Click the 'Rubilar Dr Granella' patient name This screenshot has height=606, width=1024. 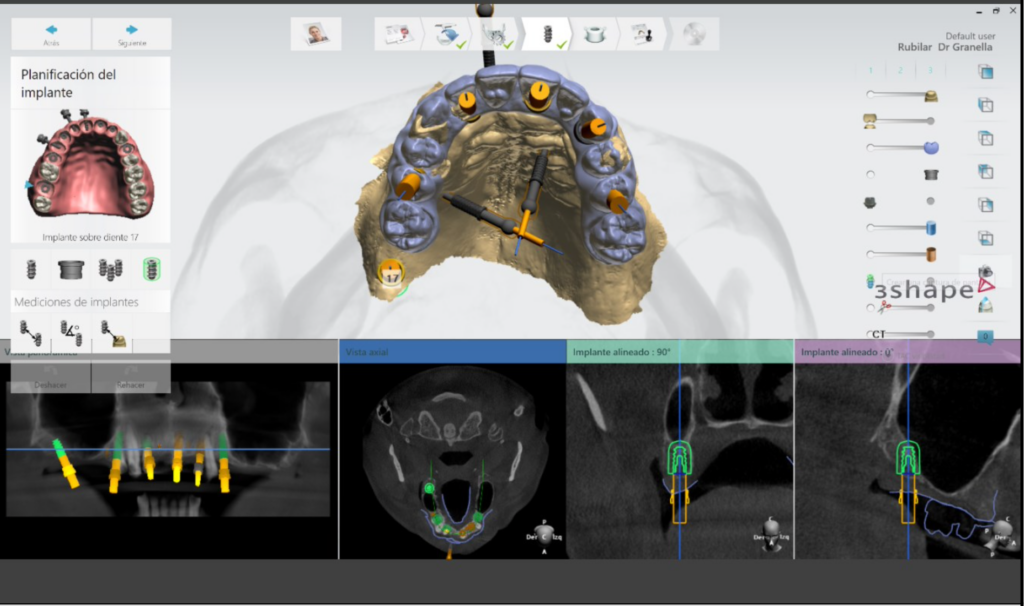[x=944, y=47]
